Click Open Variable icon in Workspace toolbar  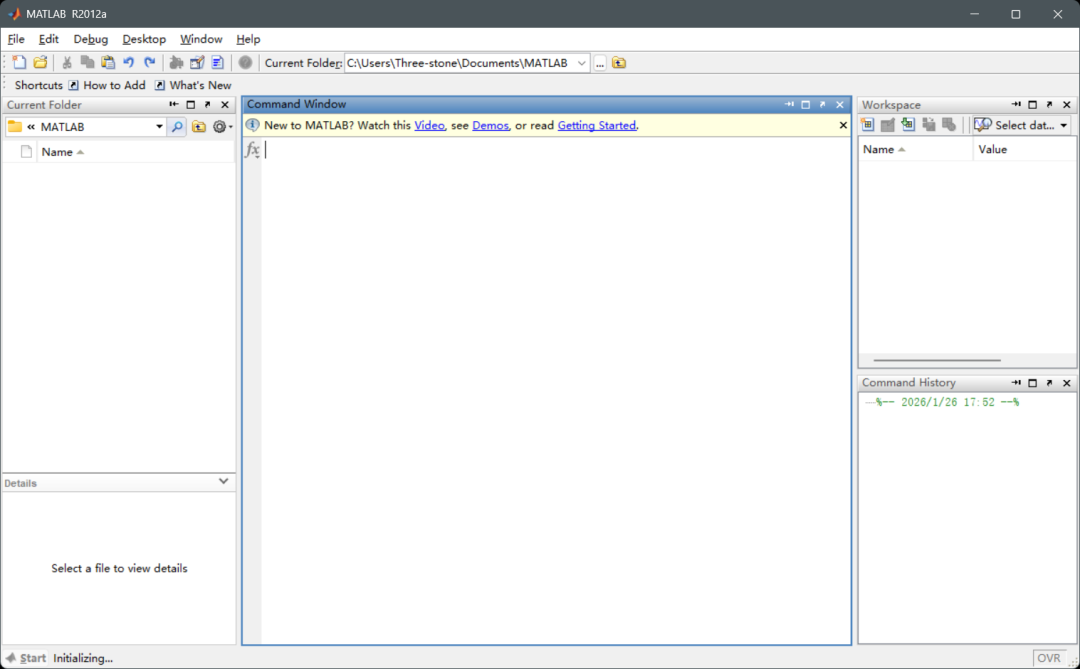888,125
